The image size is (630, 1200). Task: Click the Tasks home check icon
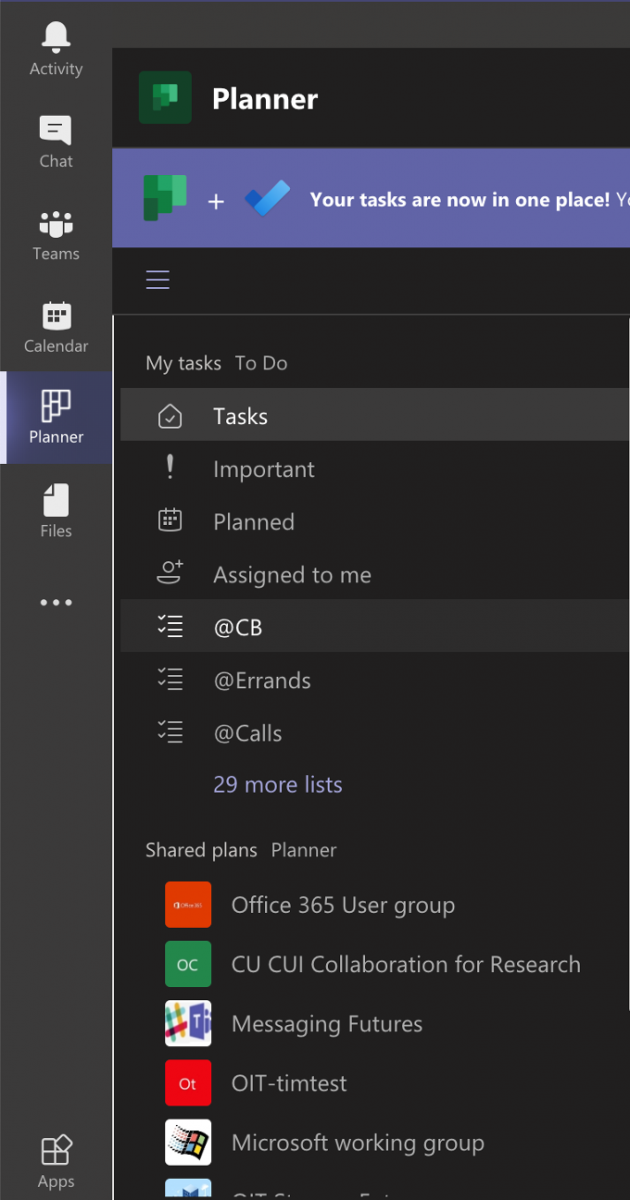pos(170,417)
